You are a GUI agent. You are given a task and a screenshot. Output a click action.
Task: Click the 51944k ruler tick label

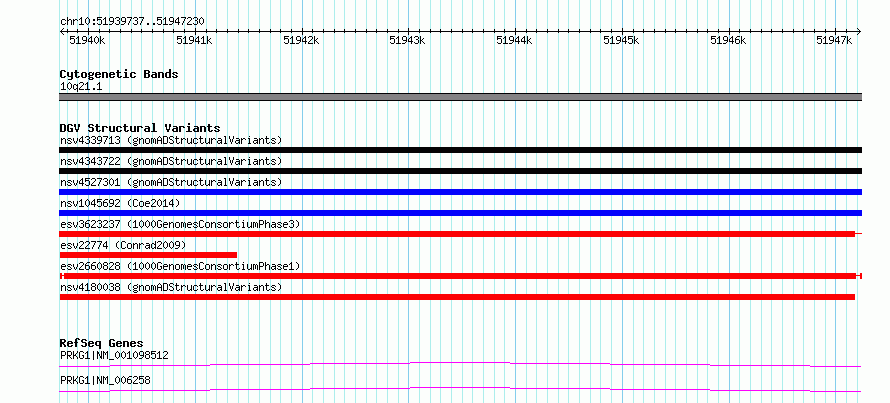pyautogui.click(x=514, y=40)
